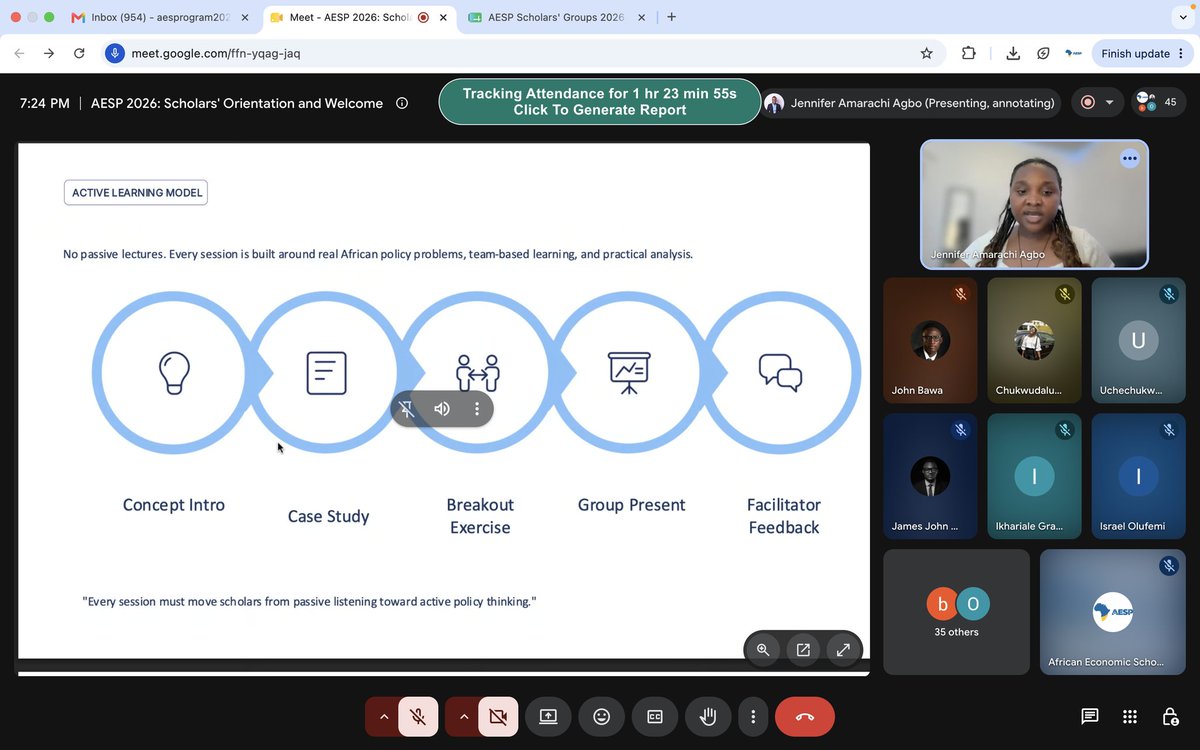1200x750 pixels.
Task: Click the Group Present chart icon
Action: tap(630, 372)
